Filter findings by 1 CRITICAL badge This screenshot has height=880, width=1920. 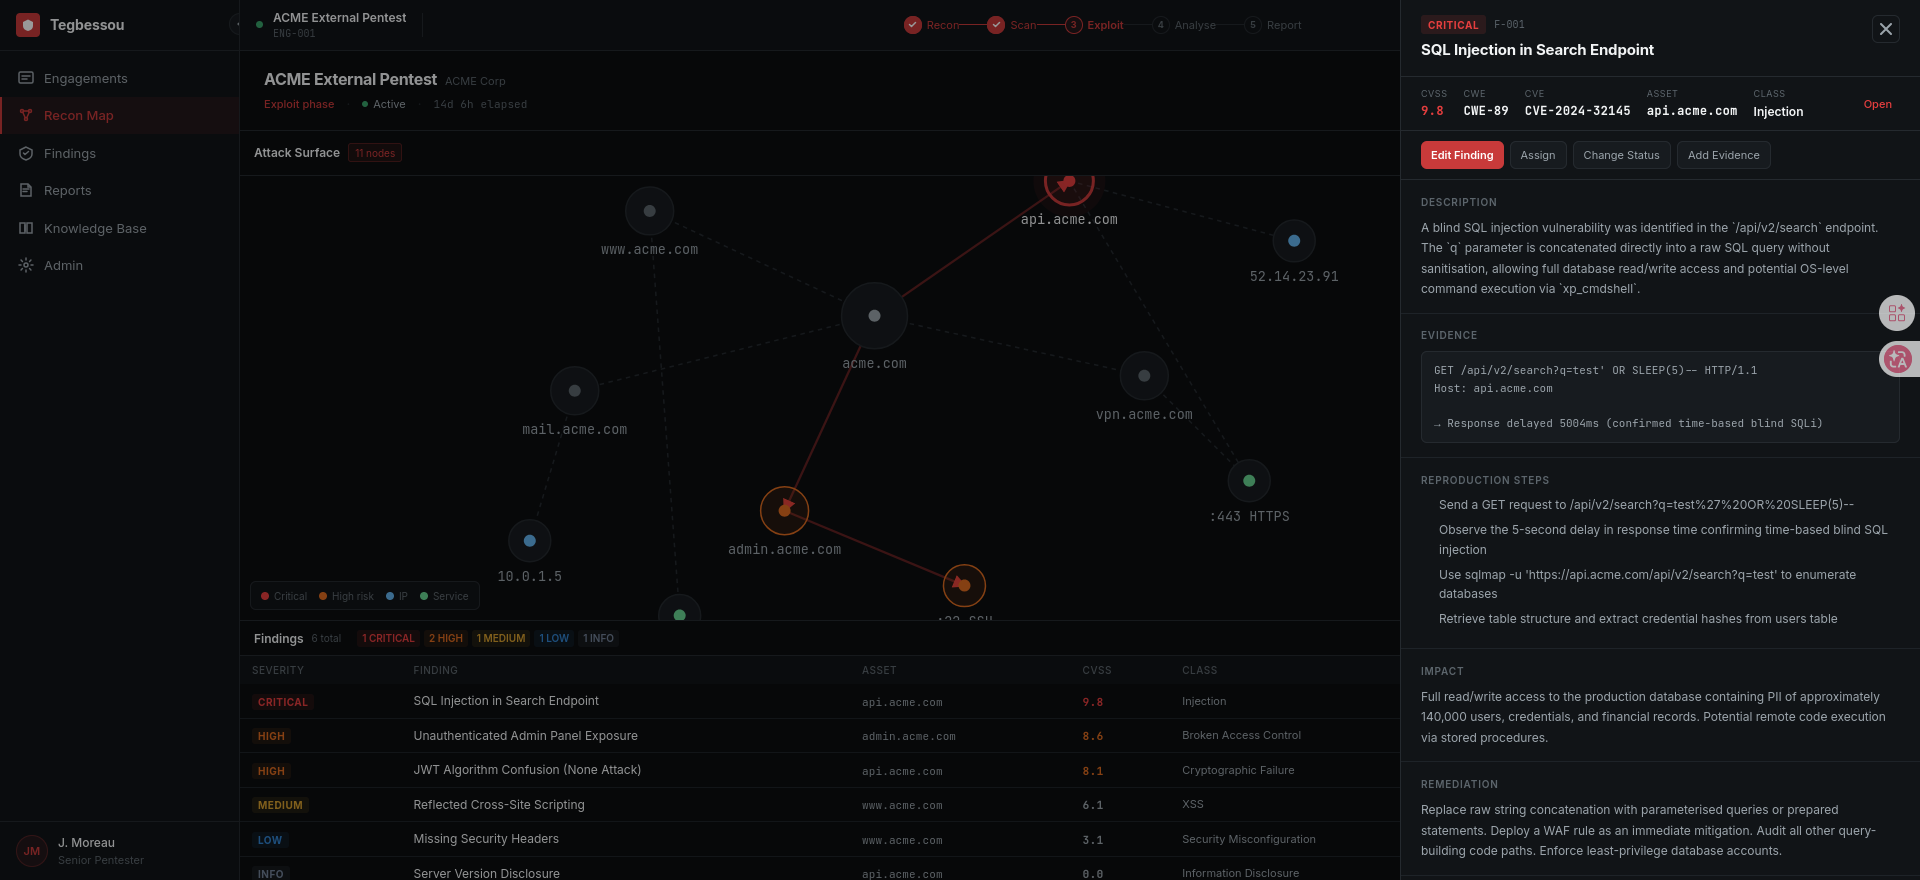click(x=388, y=638)
